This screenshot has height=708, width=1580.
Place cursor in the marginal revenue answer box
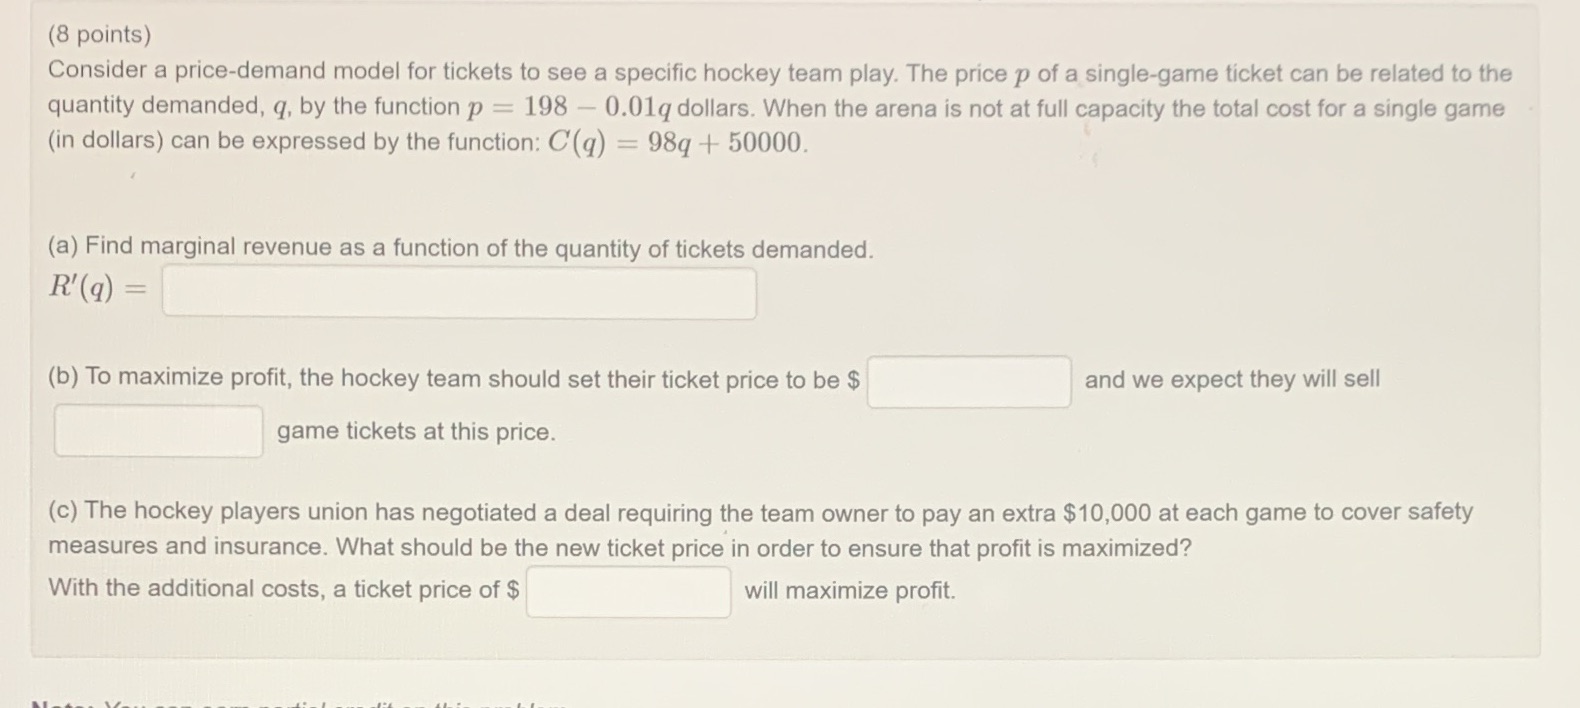click(458, 292)
